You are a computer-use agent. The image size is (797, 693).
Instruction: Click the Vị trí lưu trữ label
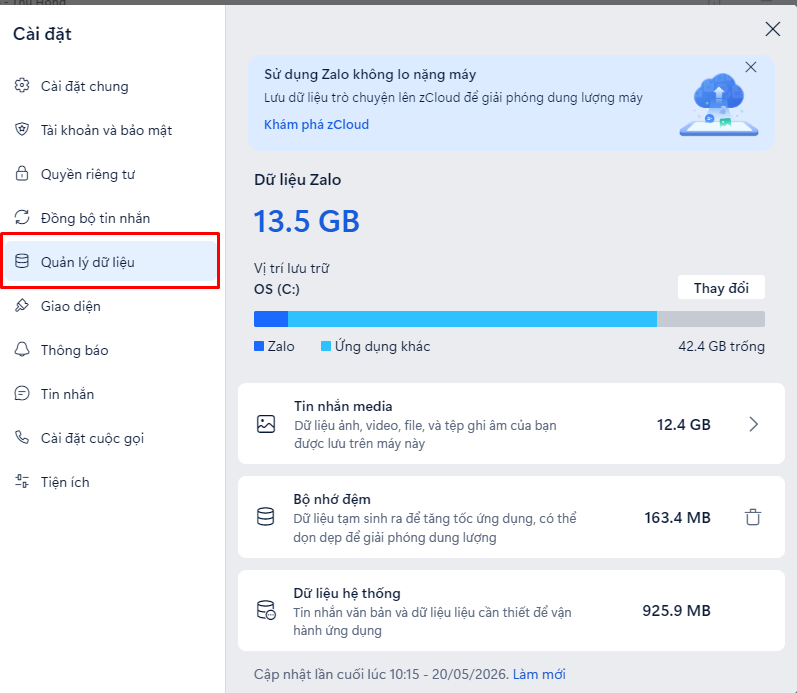[292, 268]
